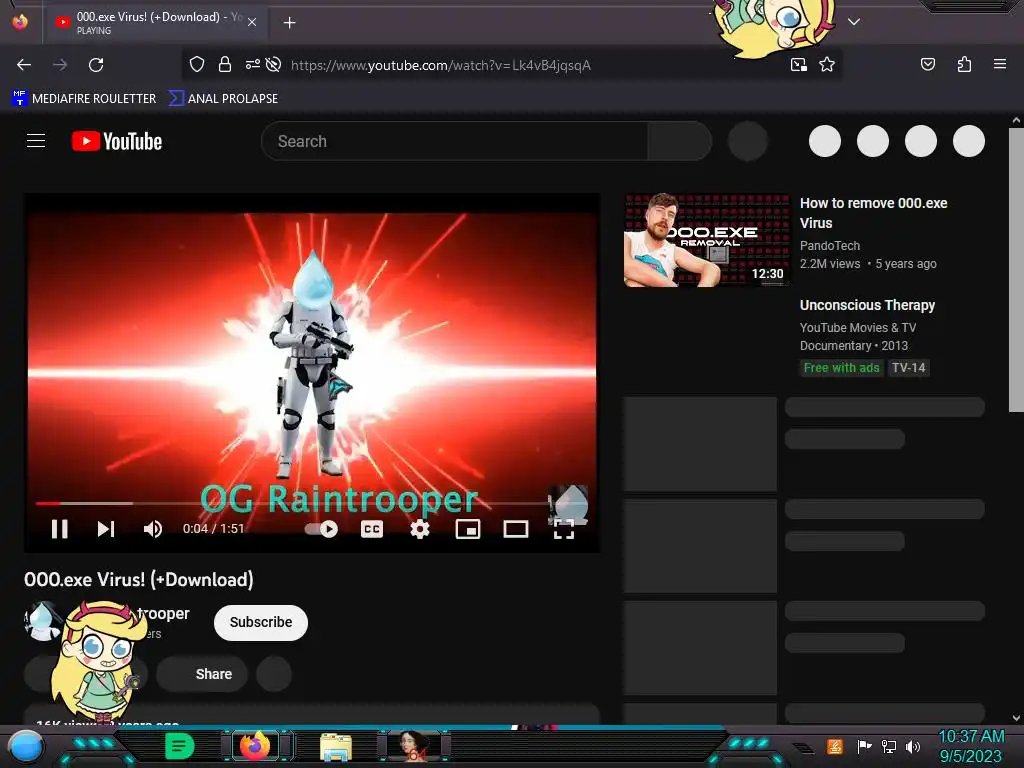
Task: Go back to the previous page
Action: pyautogui.click(x=24, y=65)
